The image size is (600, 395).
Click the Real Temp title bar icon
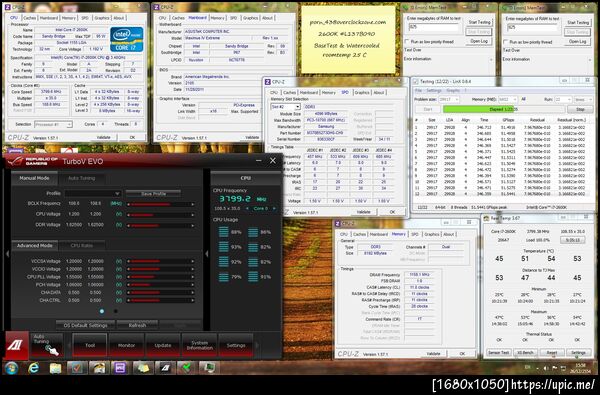click(x=486, y=218)
